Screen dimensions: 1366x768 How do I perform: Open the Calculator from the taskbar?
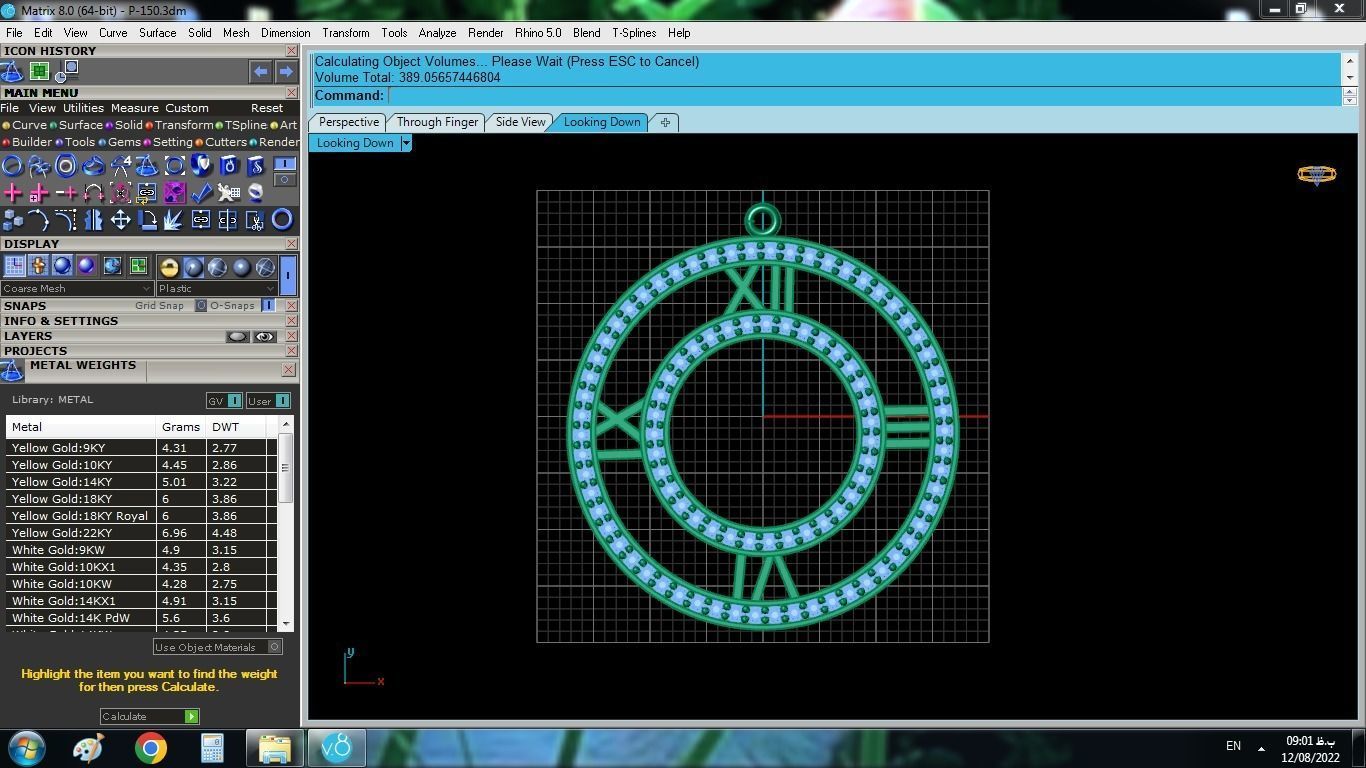click(x=212, y=748)
